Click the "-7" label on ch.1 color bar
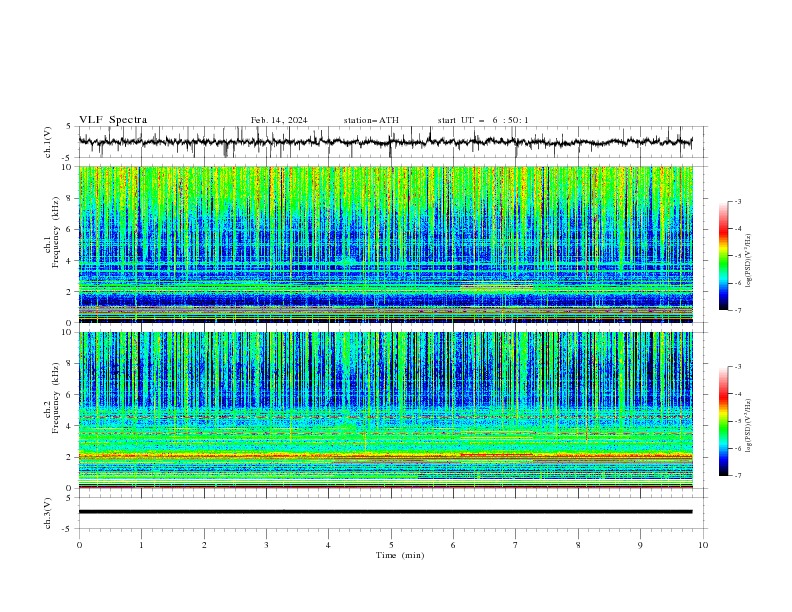This screenshot has width=792, height=612. point(737,310)
